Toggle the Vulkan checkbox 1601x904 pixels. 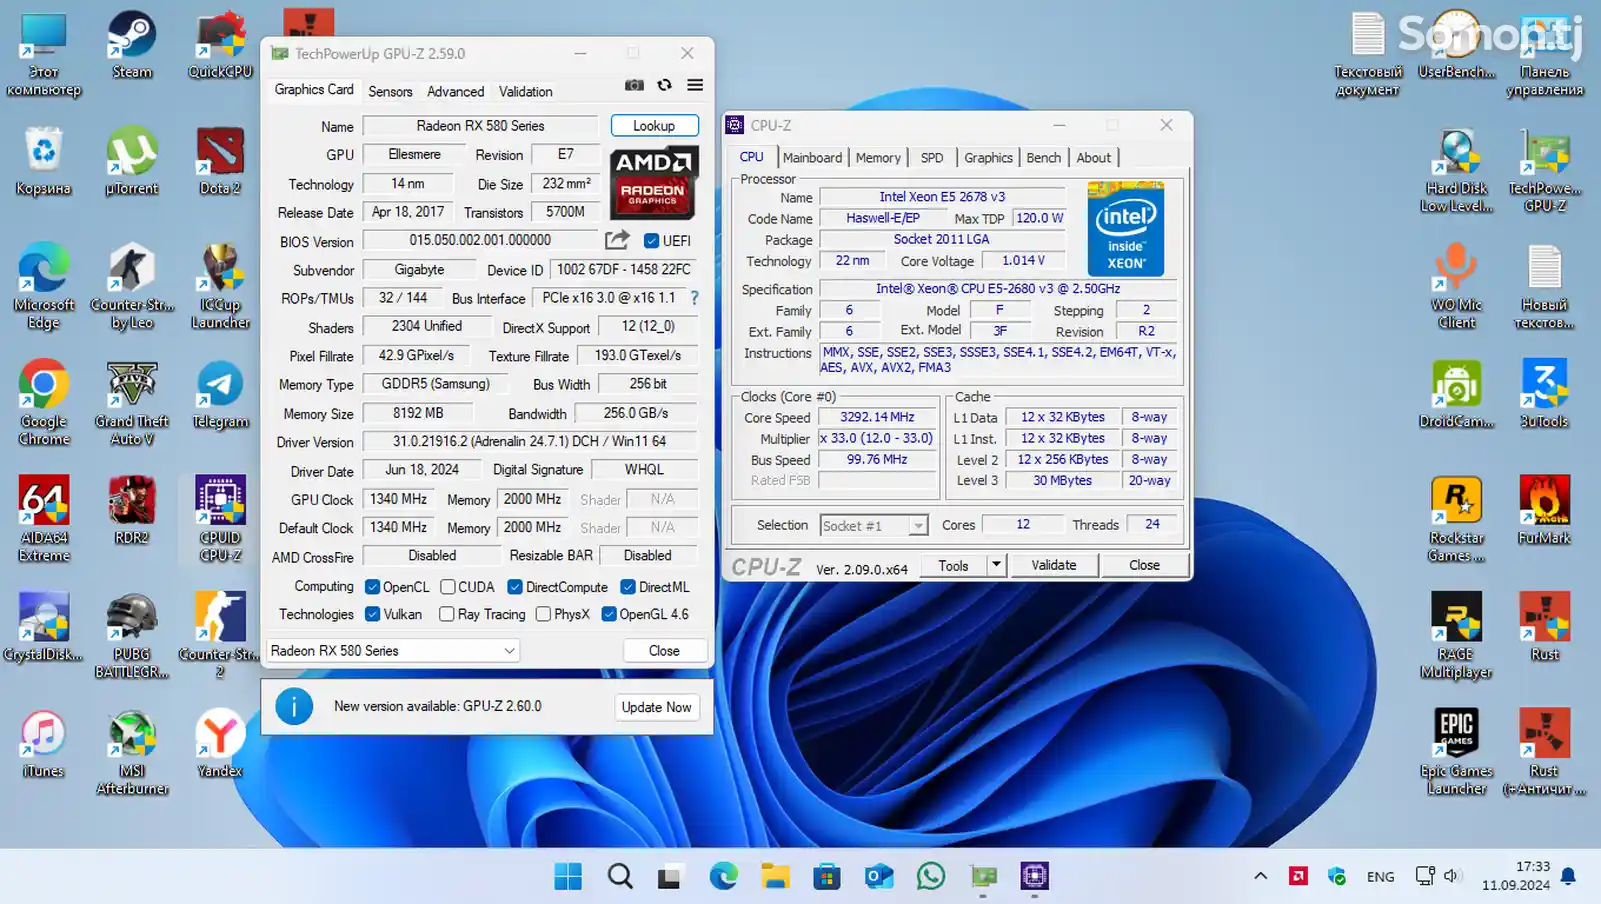point(372,614)
